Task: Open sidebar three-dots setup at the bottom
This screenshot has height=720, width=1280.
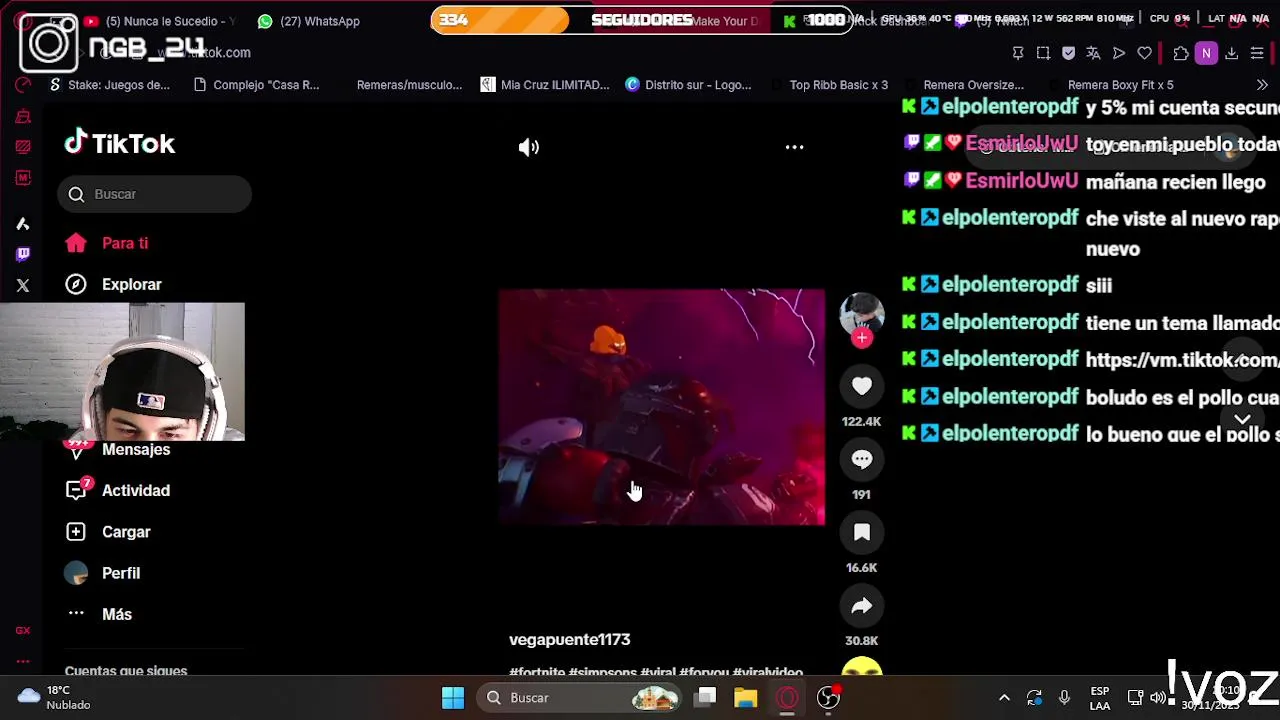Action: (23, 661)
